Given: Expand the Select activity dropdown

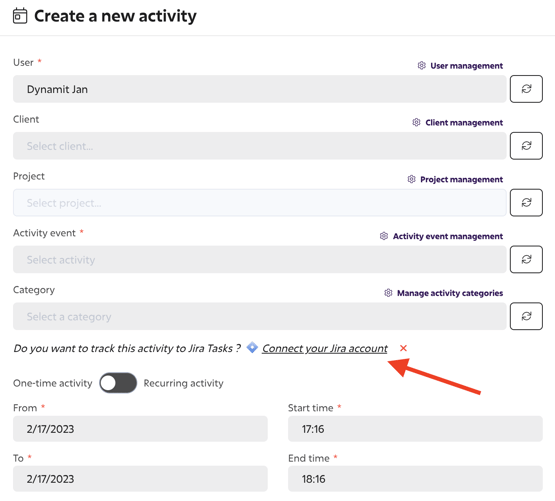Looking at the screenshot, I should point(259,260).
